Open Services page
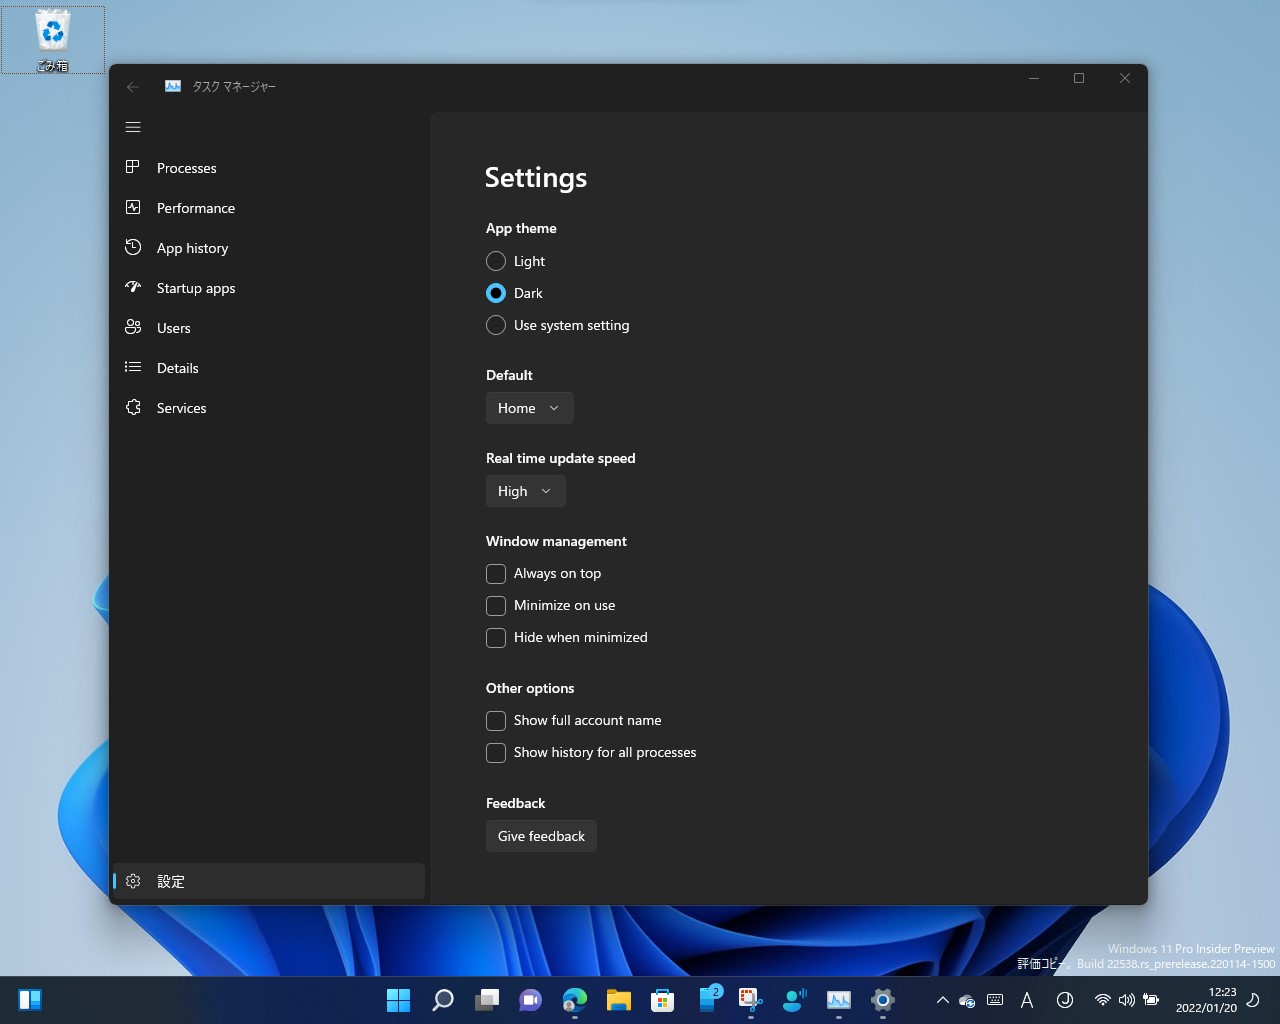1280x1024 pixels. point(269,408)
